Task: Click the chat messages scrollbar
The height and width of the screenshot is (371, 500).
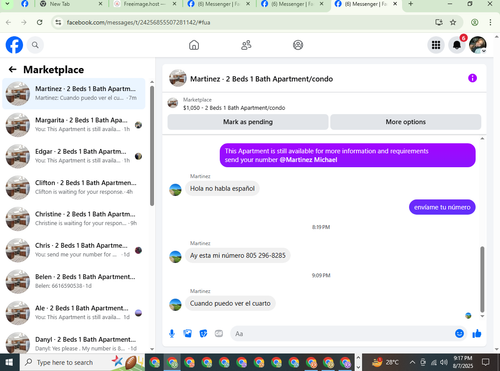Action: 482,279
